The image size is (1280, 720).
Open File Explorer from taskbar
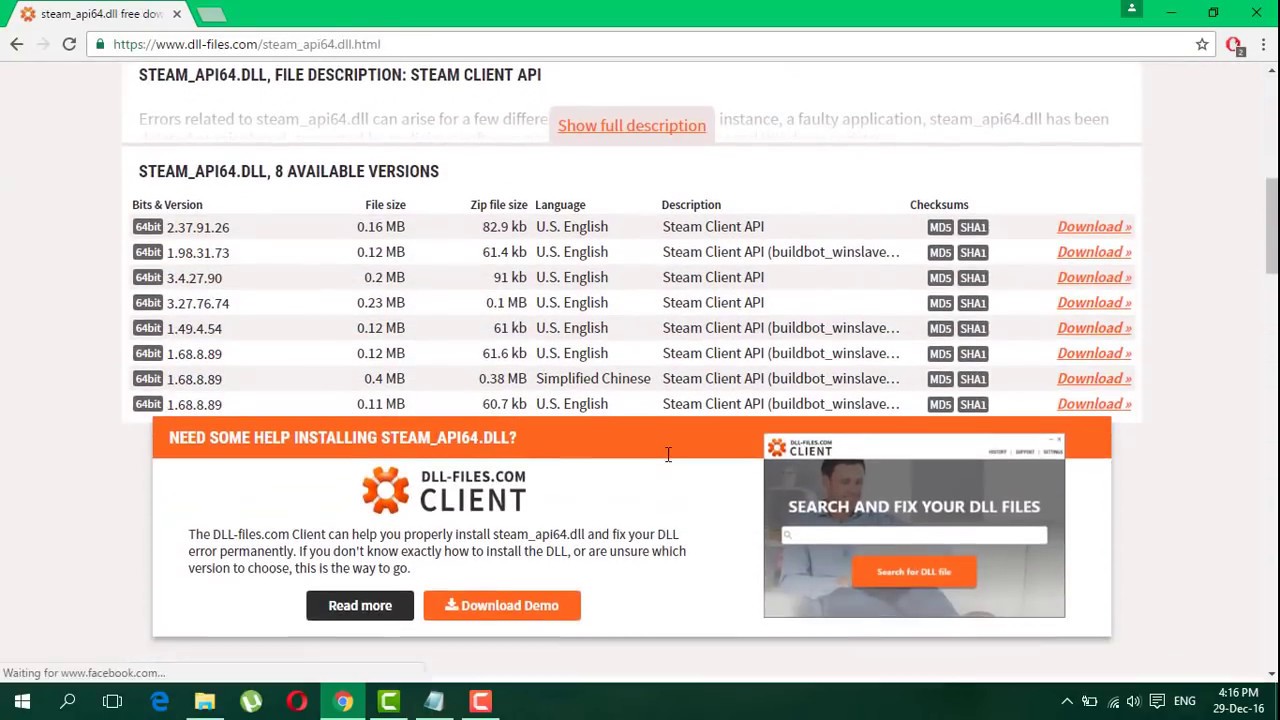click(205, 701)
